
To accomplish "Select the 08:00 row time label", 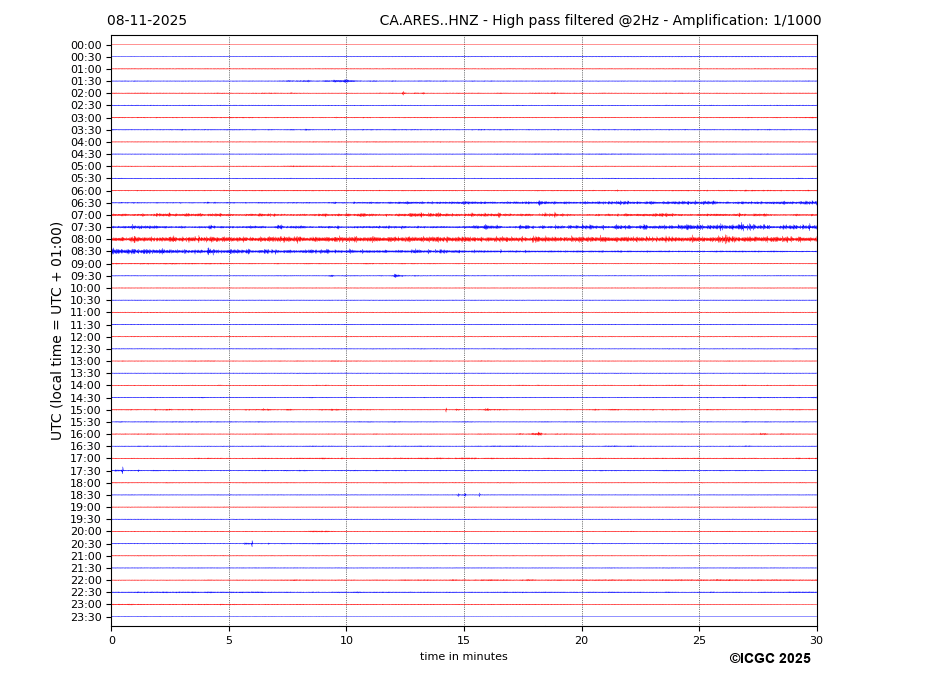I will pos(85,240).
